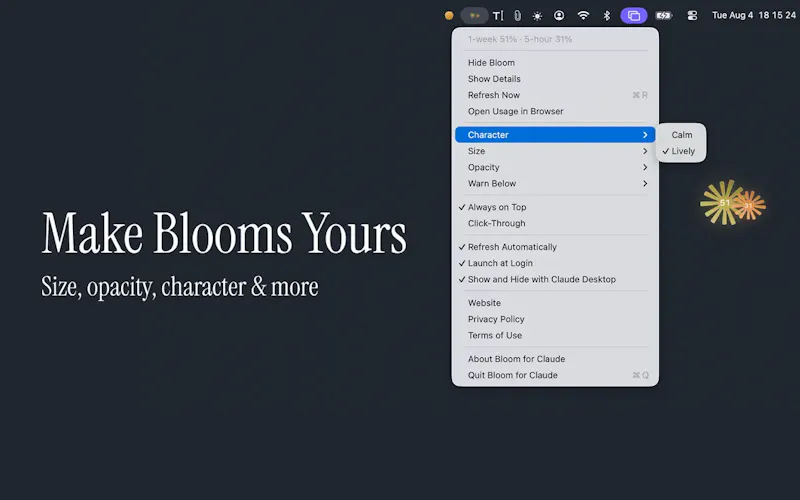Click the date and time clock

754,15
